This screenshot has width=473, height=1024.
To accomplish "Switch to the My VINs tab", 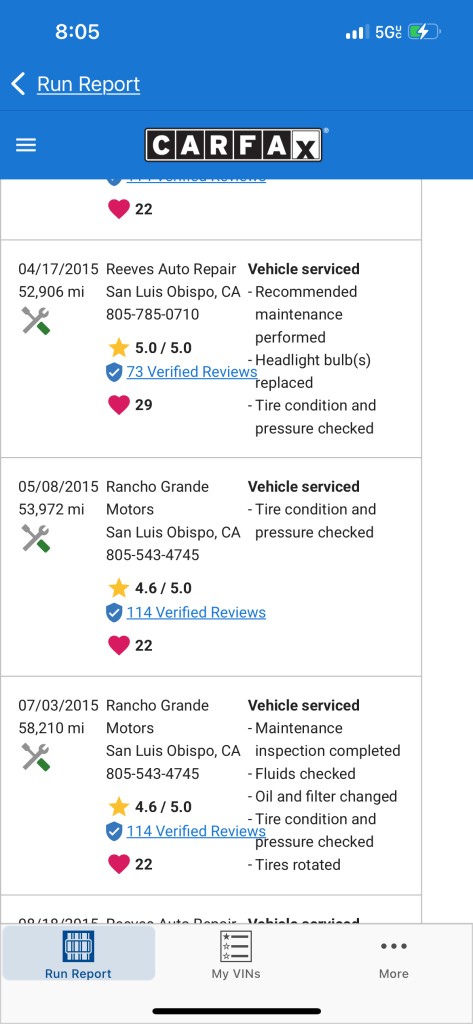I will pyautogui.click(x=236, y=954).
